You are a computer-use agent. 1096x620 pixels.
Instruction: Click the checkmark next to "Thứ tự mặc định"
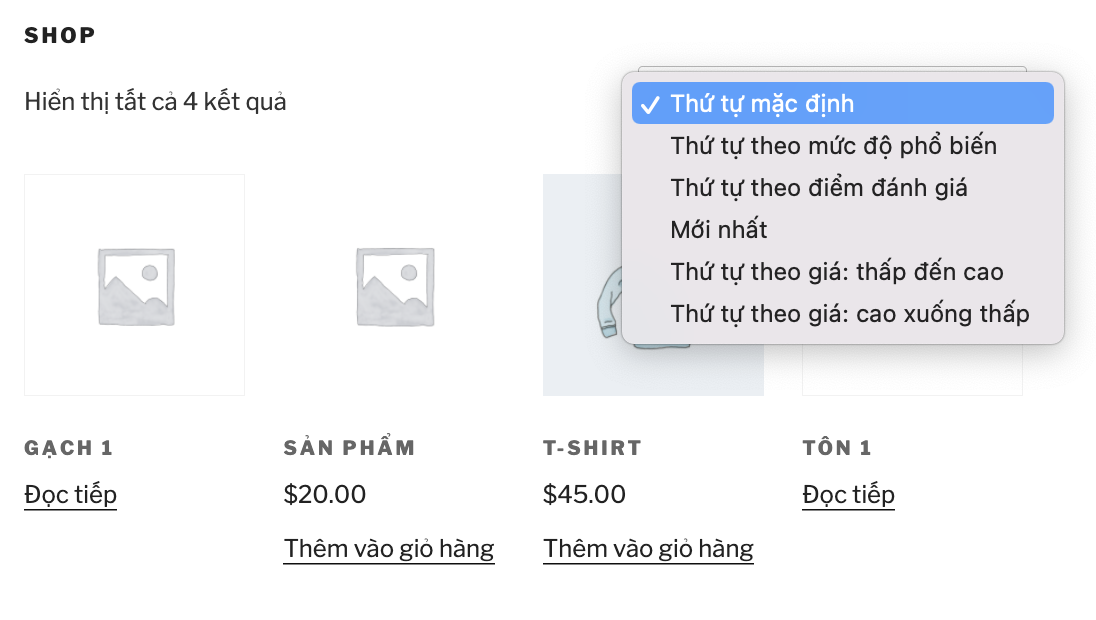651,102
